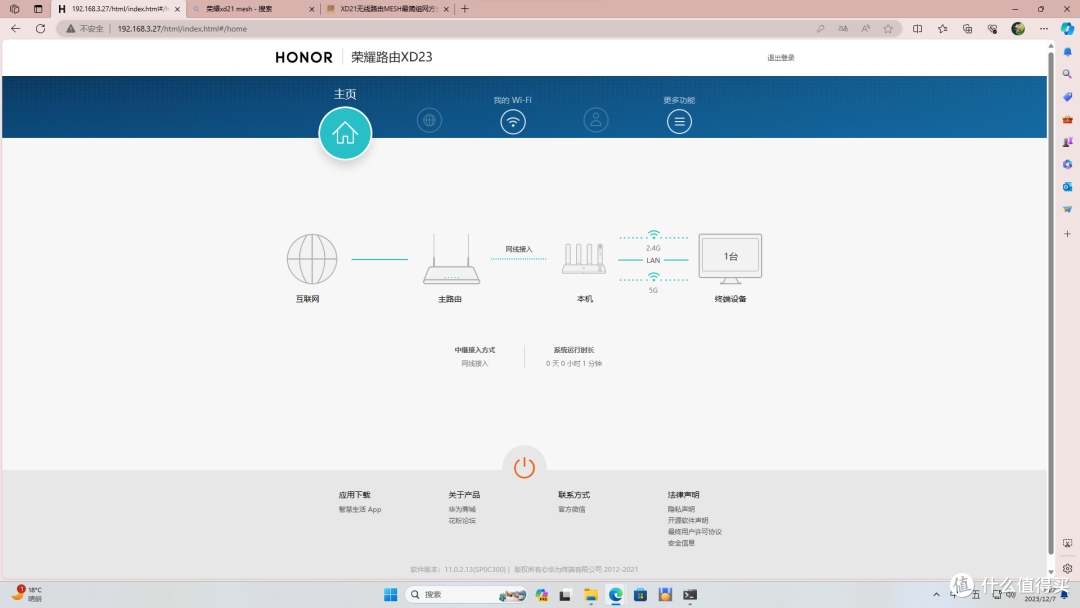Screen dimensions: 1080x608
Task: Open the workspaces icon in title bar
Action: 14,9
